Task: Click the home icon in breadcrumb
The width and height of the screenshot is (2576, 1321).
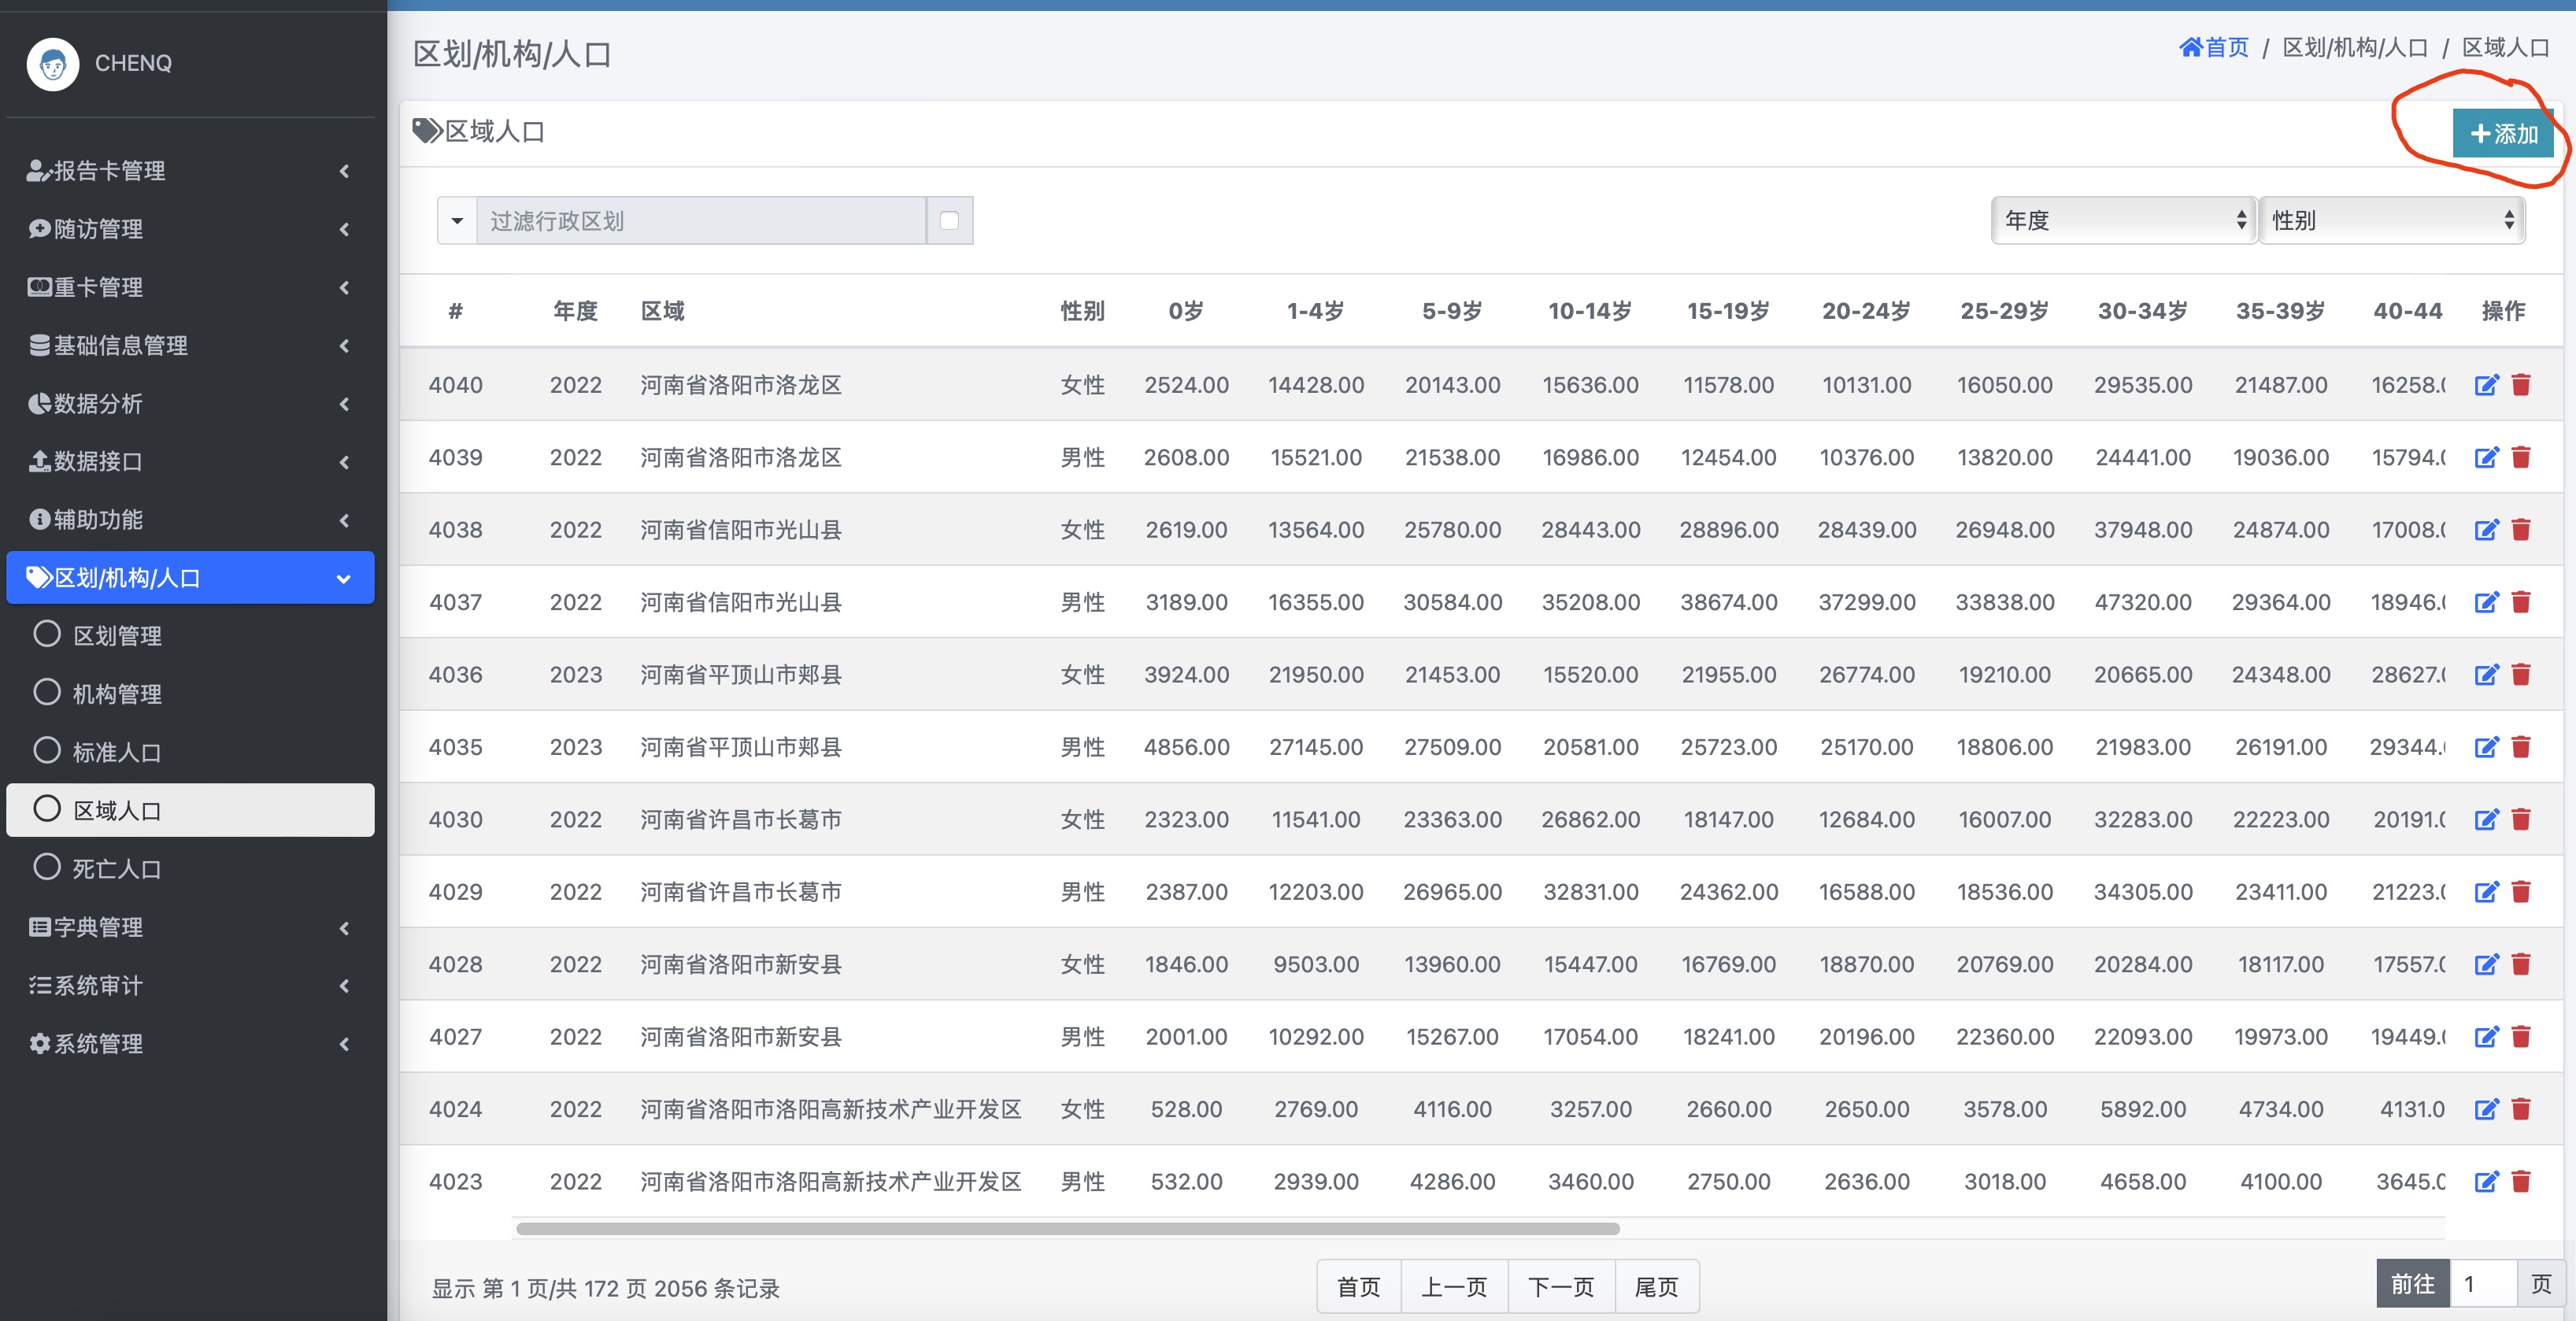Action: click(2190, 47)
